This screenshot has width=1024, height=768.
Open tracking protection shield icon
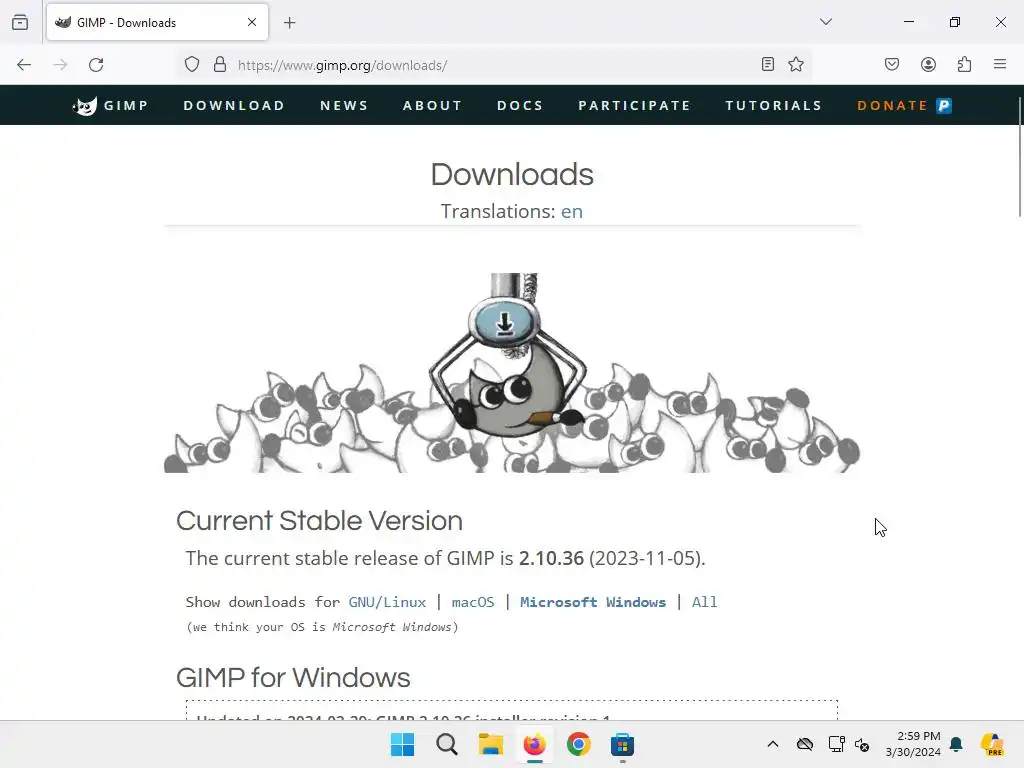click(191, 65)
